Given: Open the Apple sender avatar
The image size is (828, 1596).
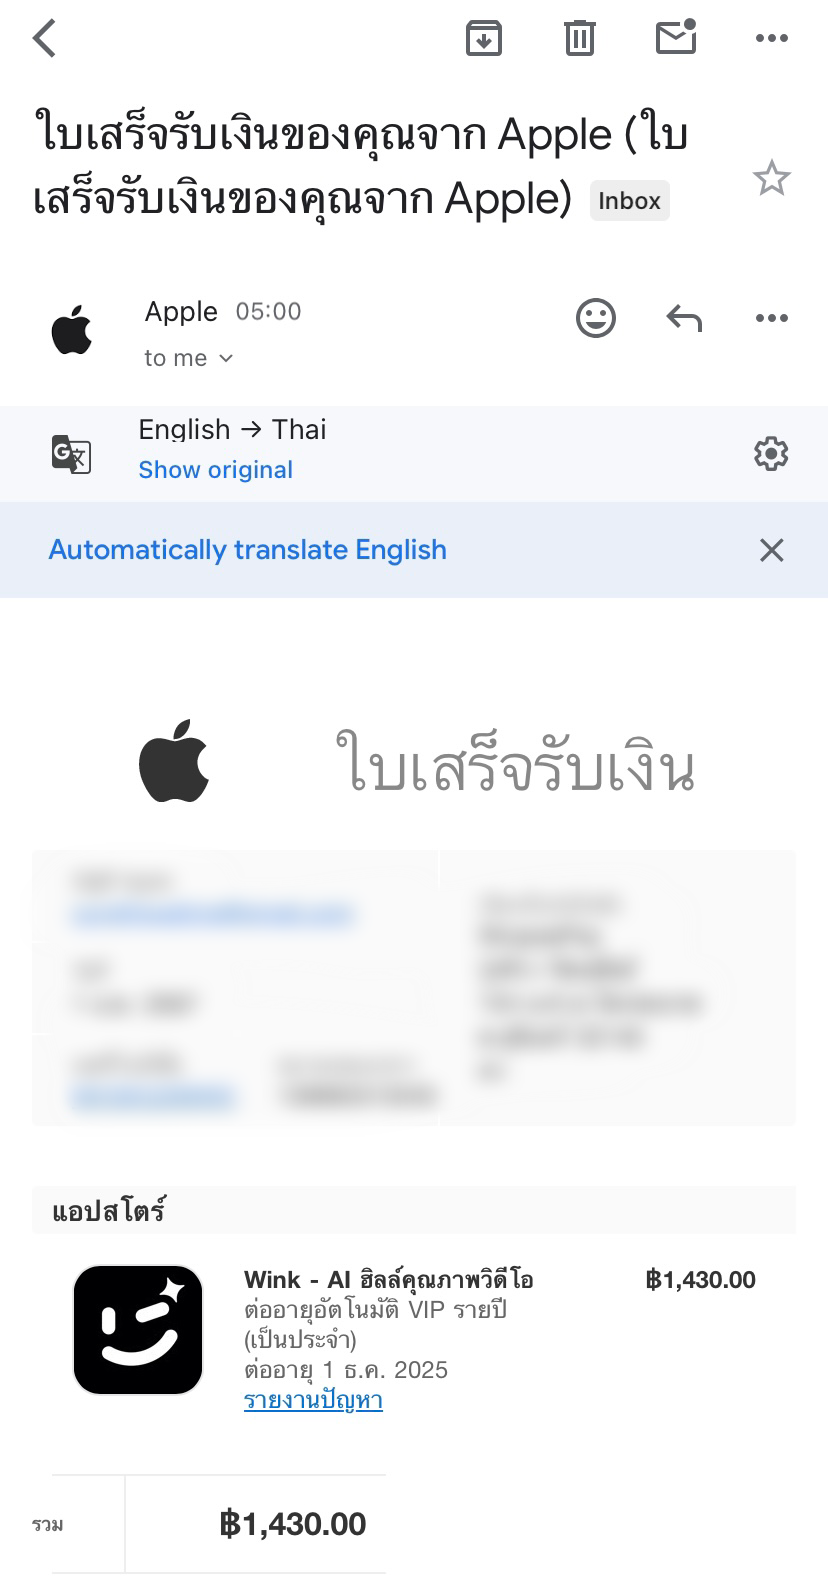Looking at the screenshot, I should tap(72, 331).
